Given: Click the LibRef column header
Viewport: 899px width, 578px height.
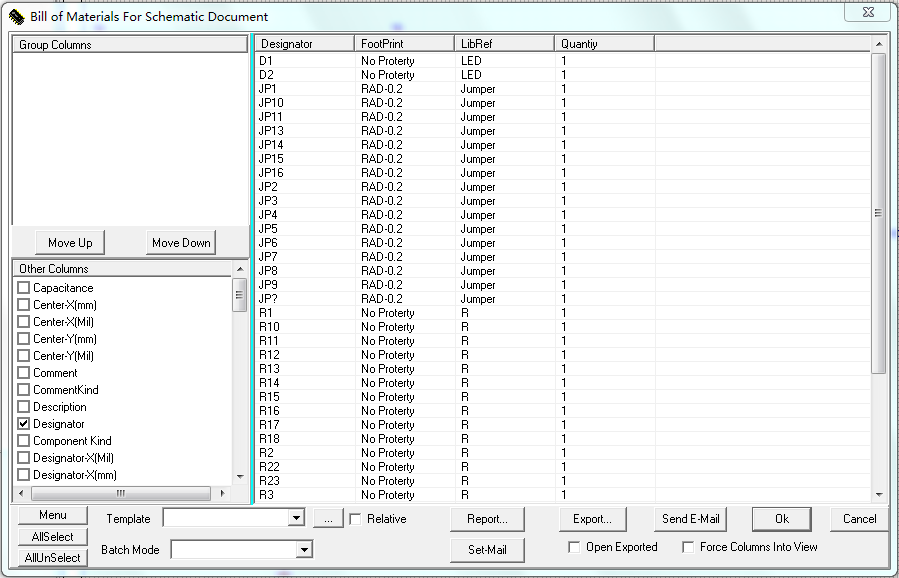Looking at the screenshot, I should [x=504, y=44].
